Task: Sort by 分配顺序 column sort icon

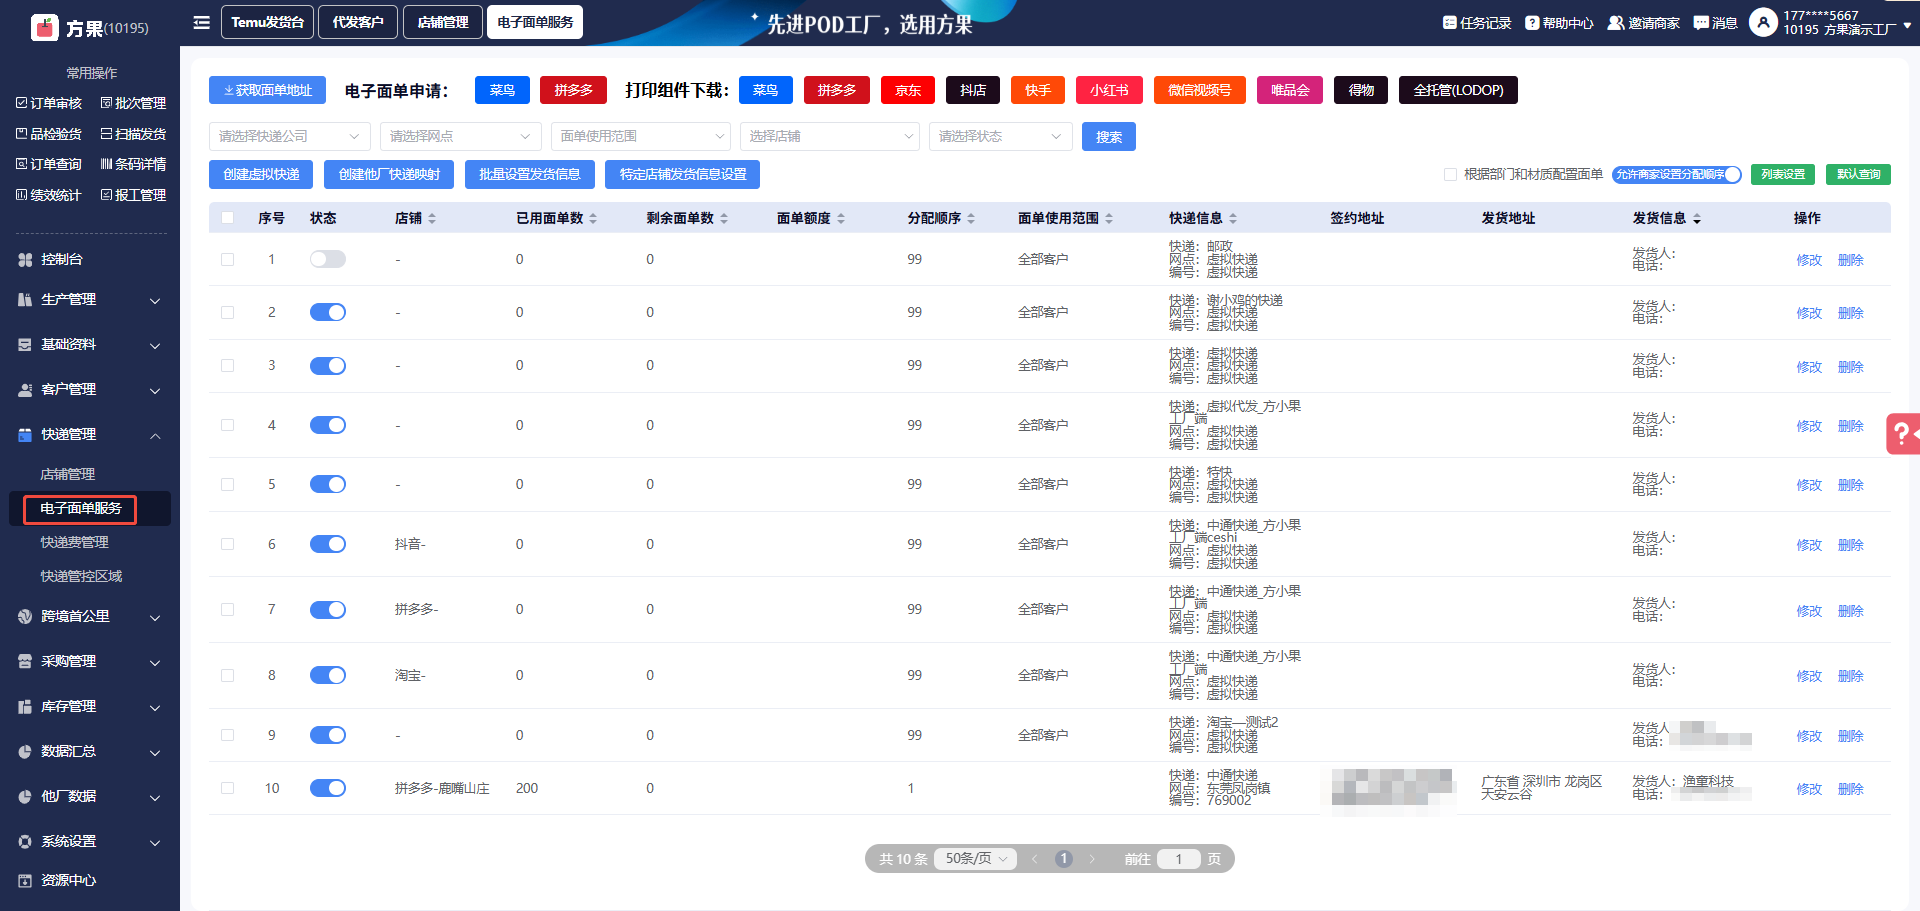Action: (x=971, y=218)
